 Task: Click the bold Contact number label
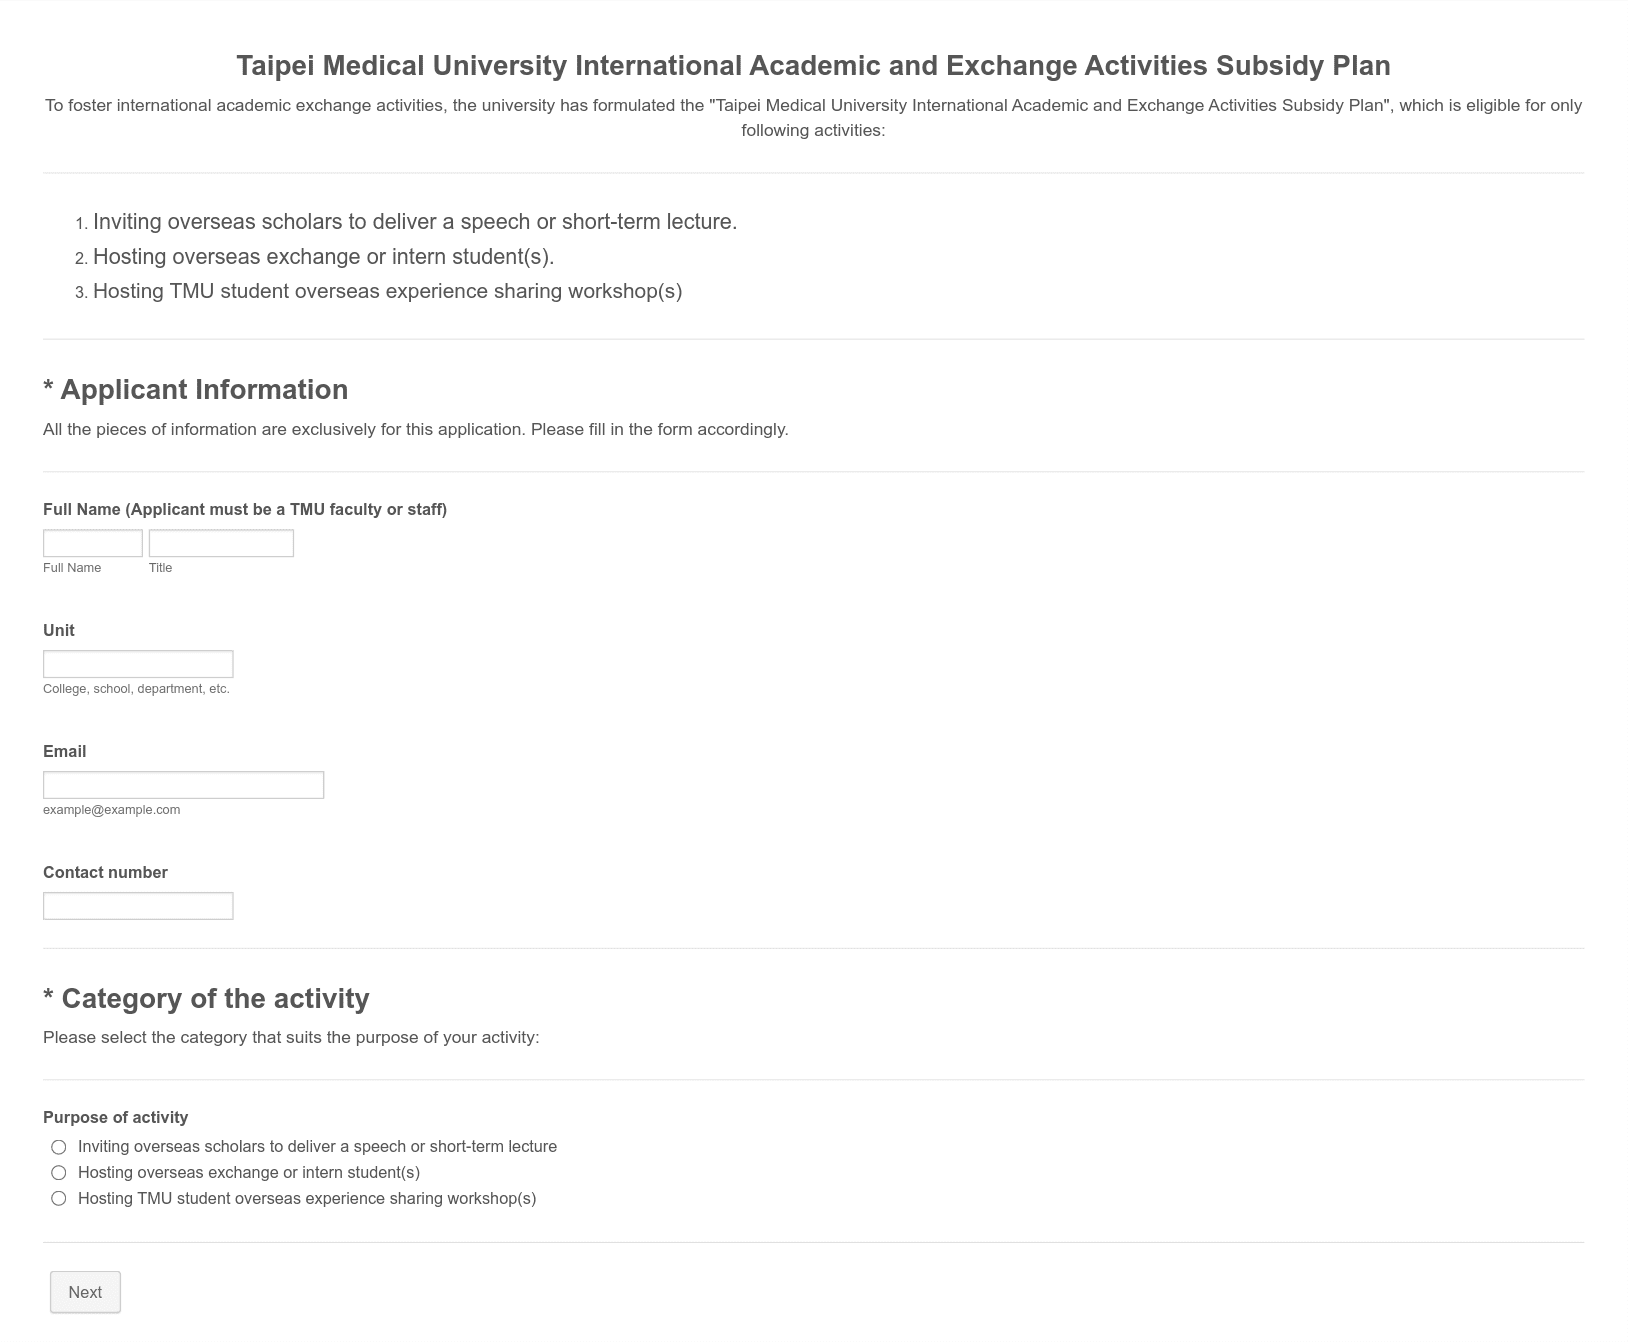click(105, 873)
